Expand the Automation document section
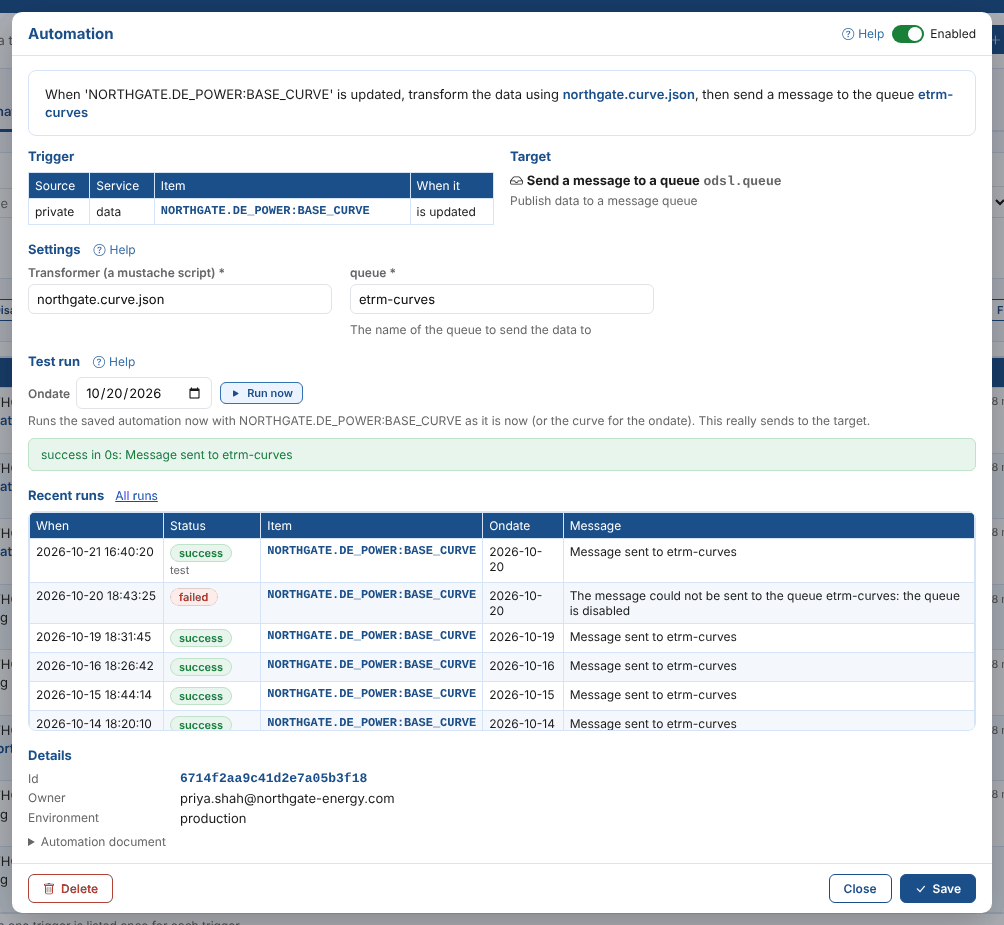The height and width of the screenshot is (925, 1004). 97,842
